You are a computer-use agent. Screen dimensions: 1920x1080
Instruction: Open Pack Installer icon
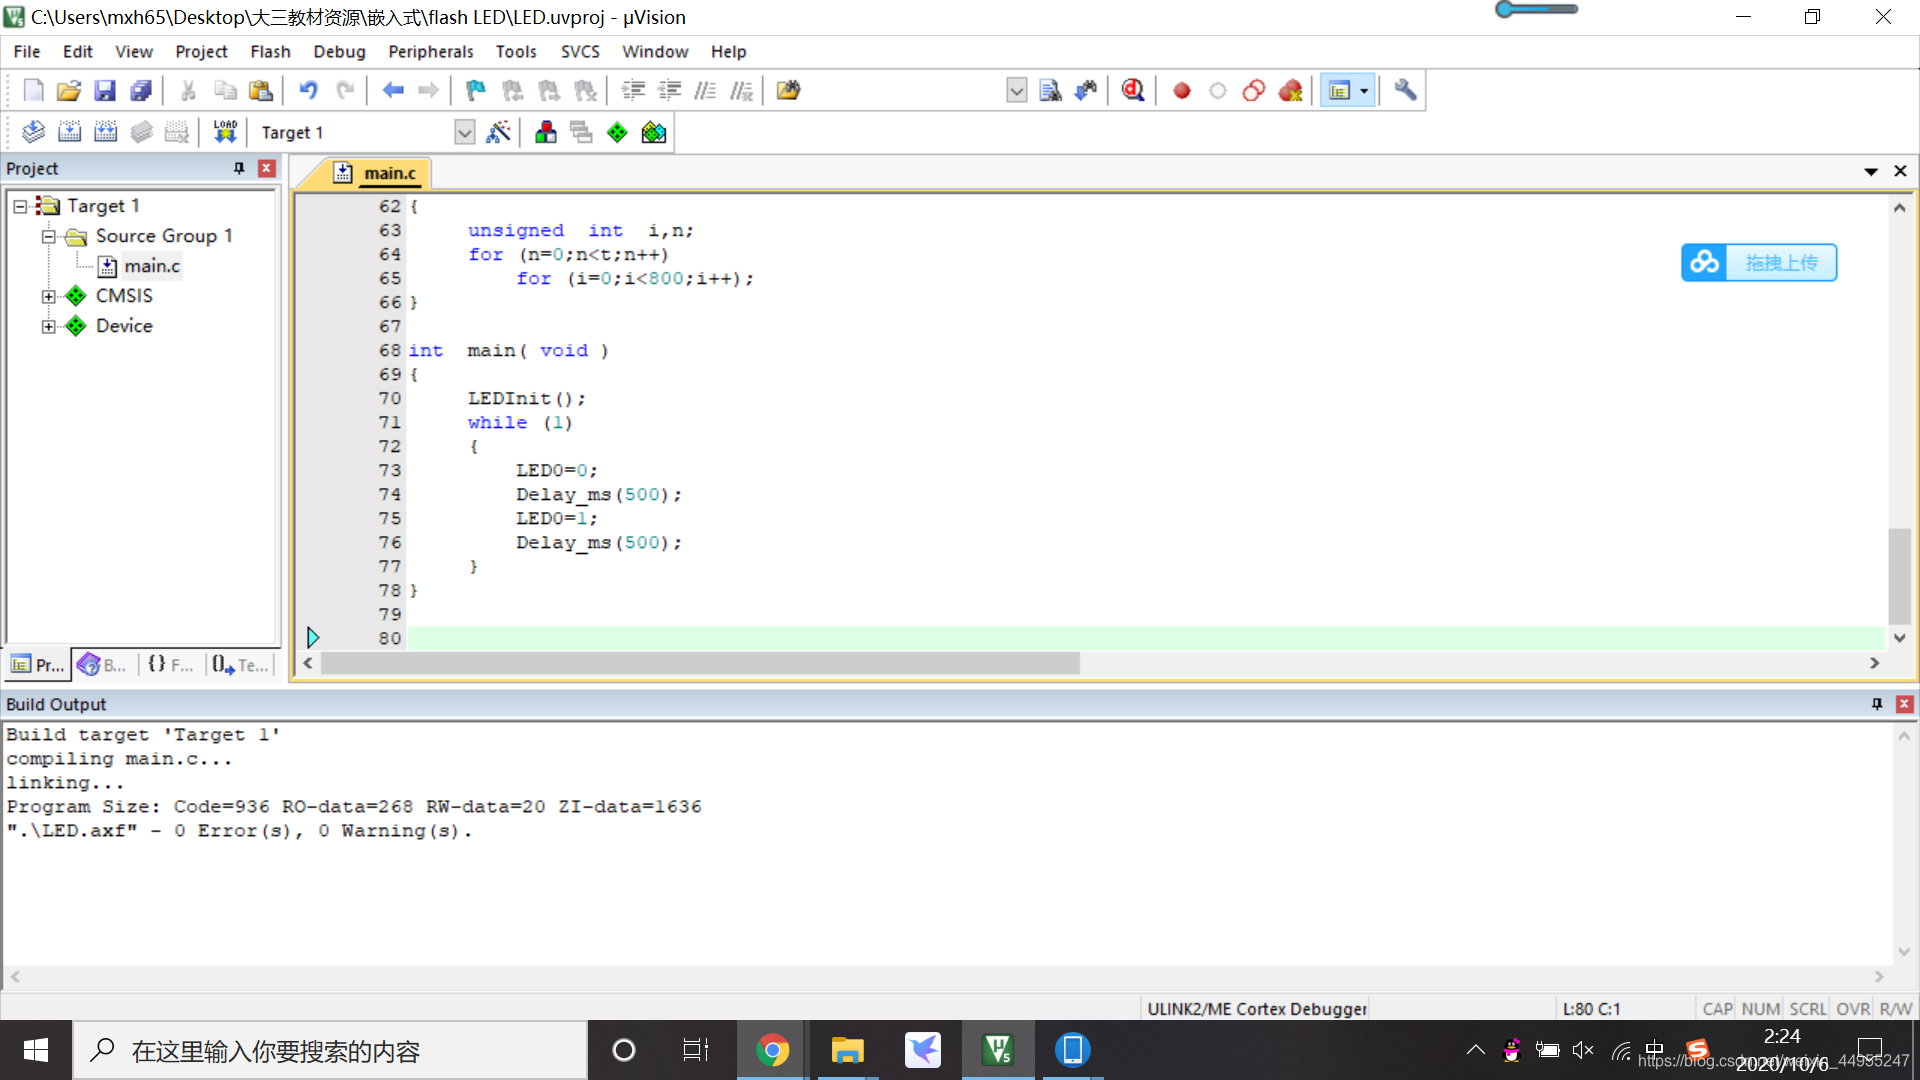(654, 132)
